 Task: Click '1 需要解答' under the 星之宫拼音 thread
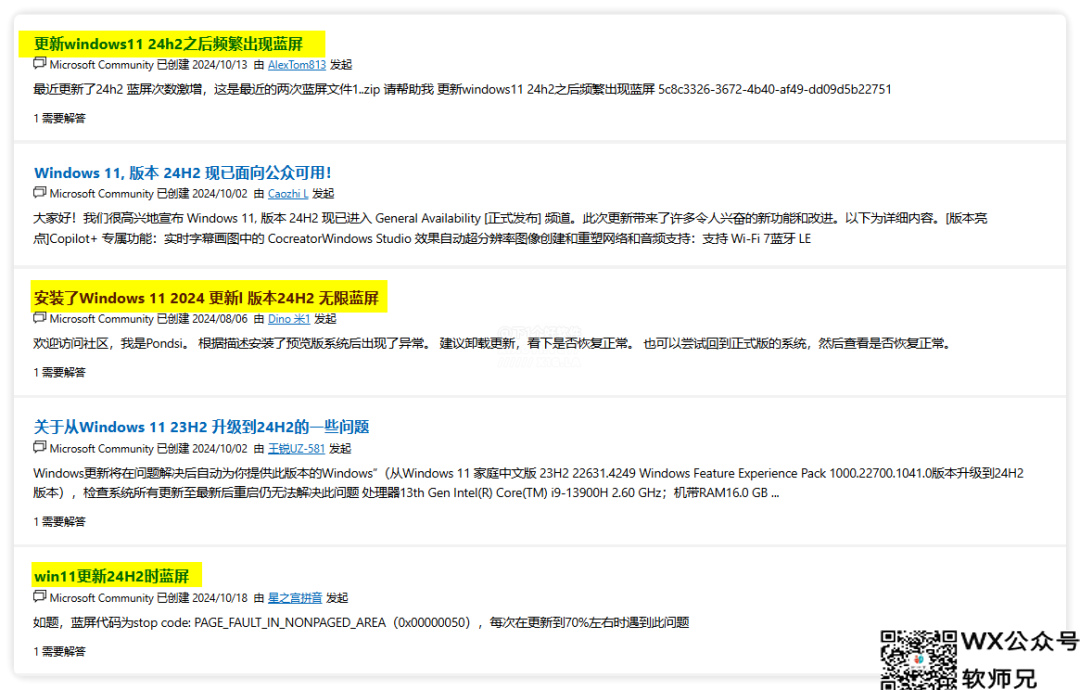[x=60, y=651]
